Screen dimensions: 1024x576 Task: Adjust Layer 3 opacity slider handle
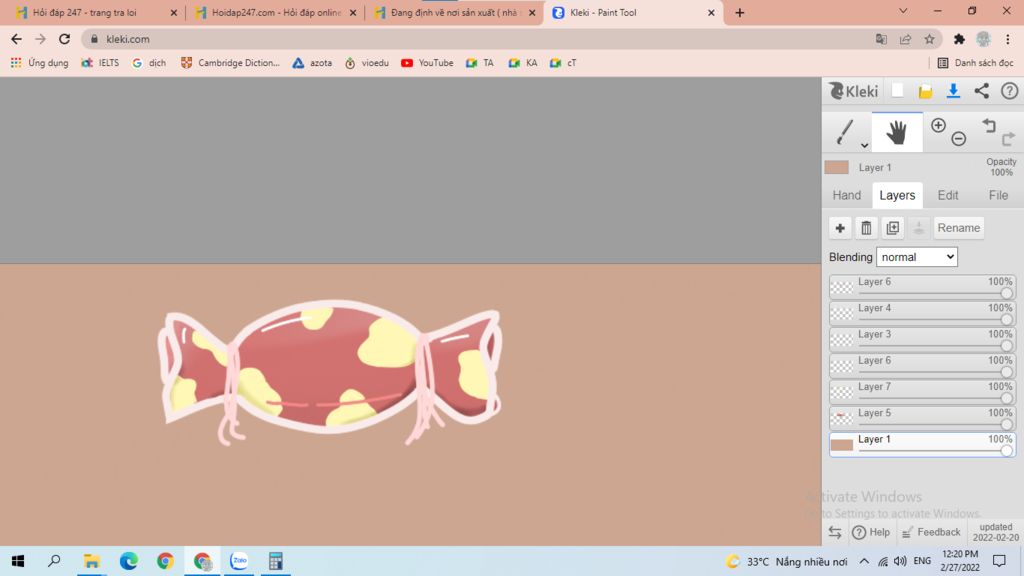point(1006,345)
